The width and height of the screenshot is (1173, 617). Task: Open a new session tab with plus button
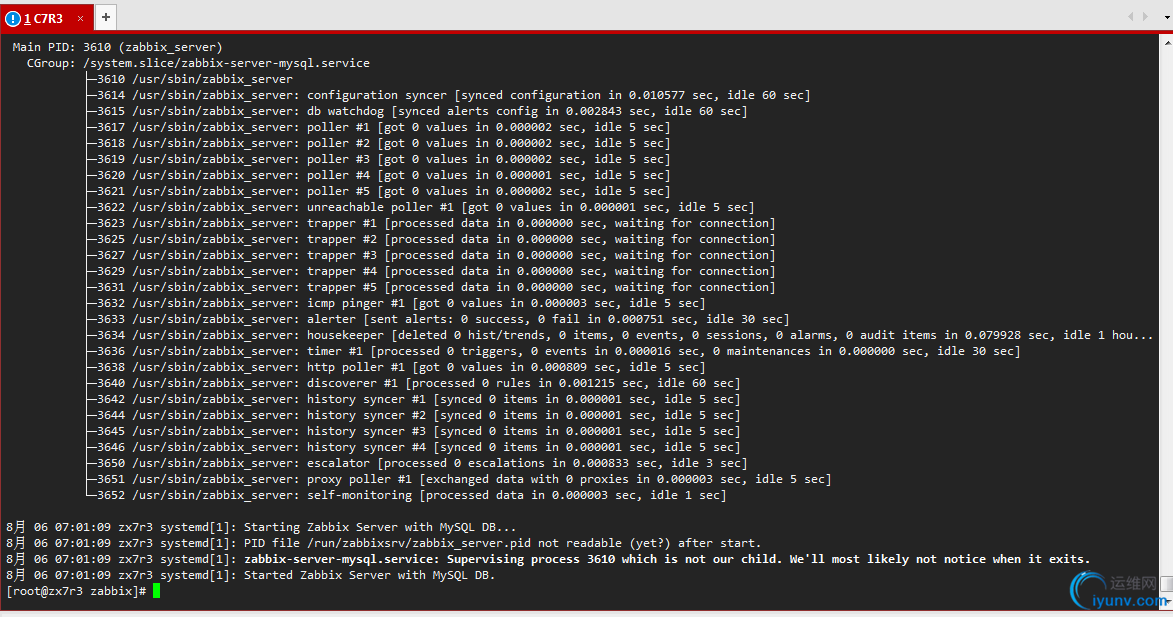click(x=105, y=17)
